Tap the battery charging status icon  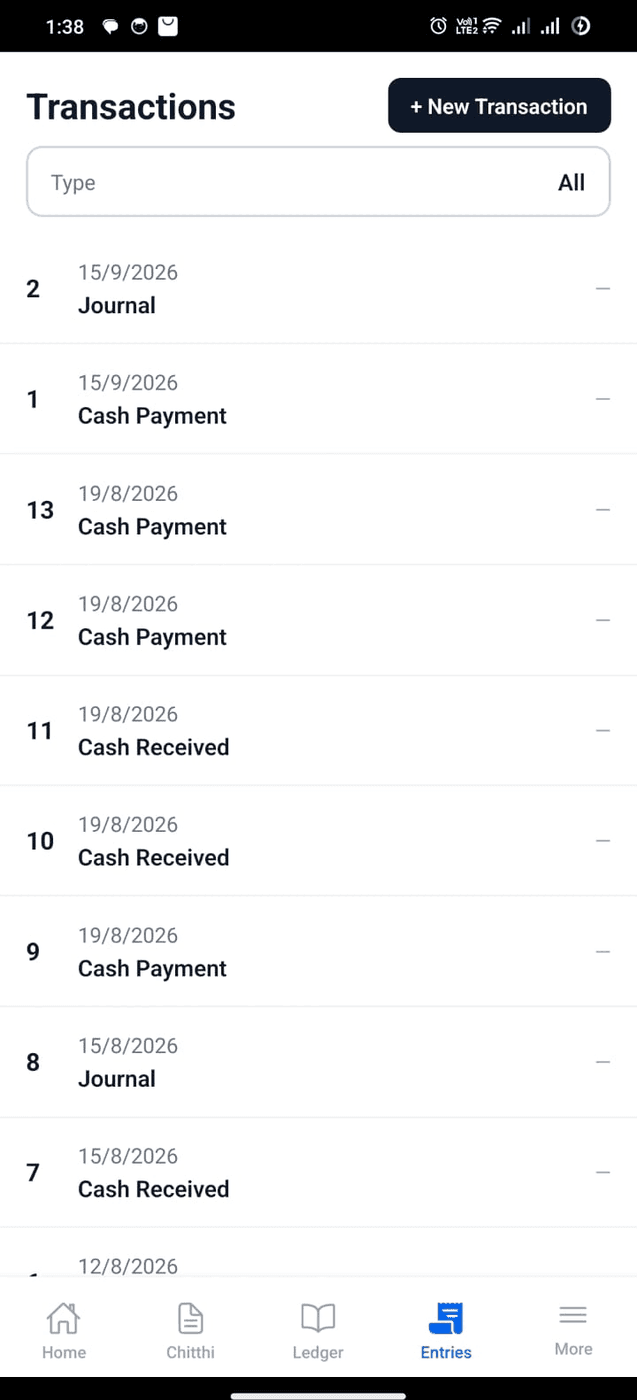(581, 27)
